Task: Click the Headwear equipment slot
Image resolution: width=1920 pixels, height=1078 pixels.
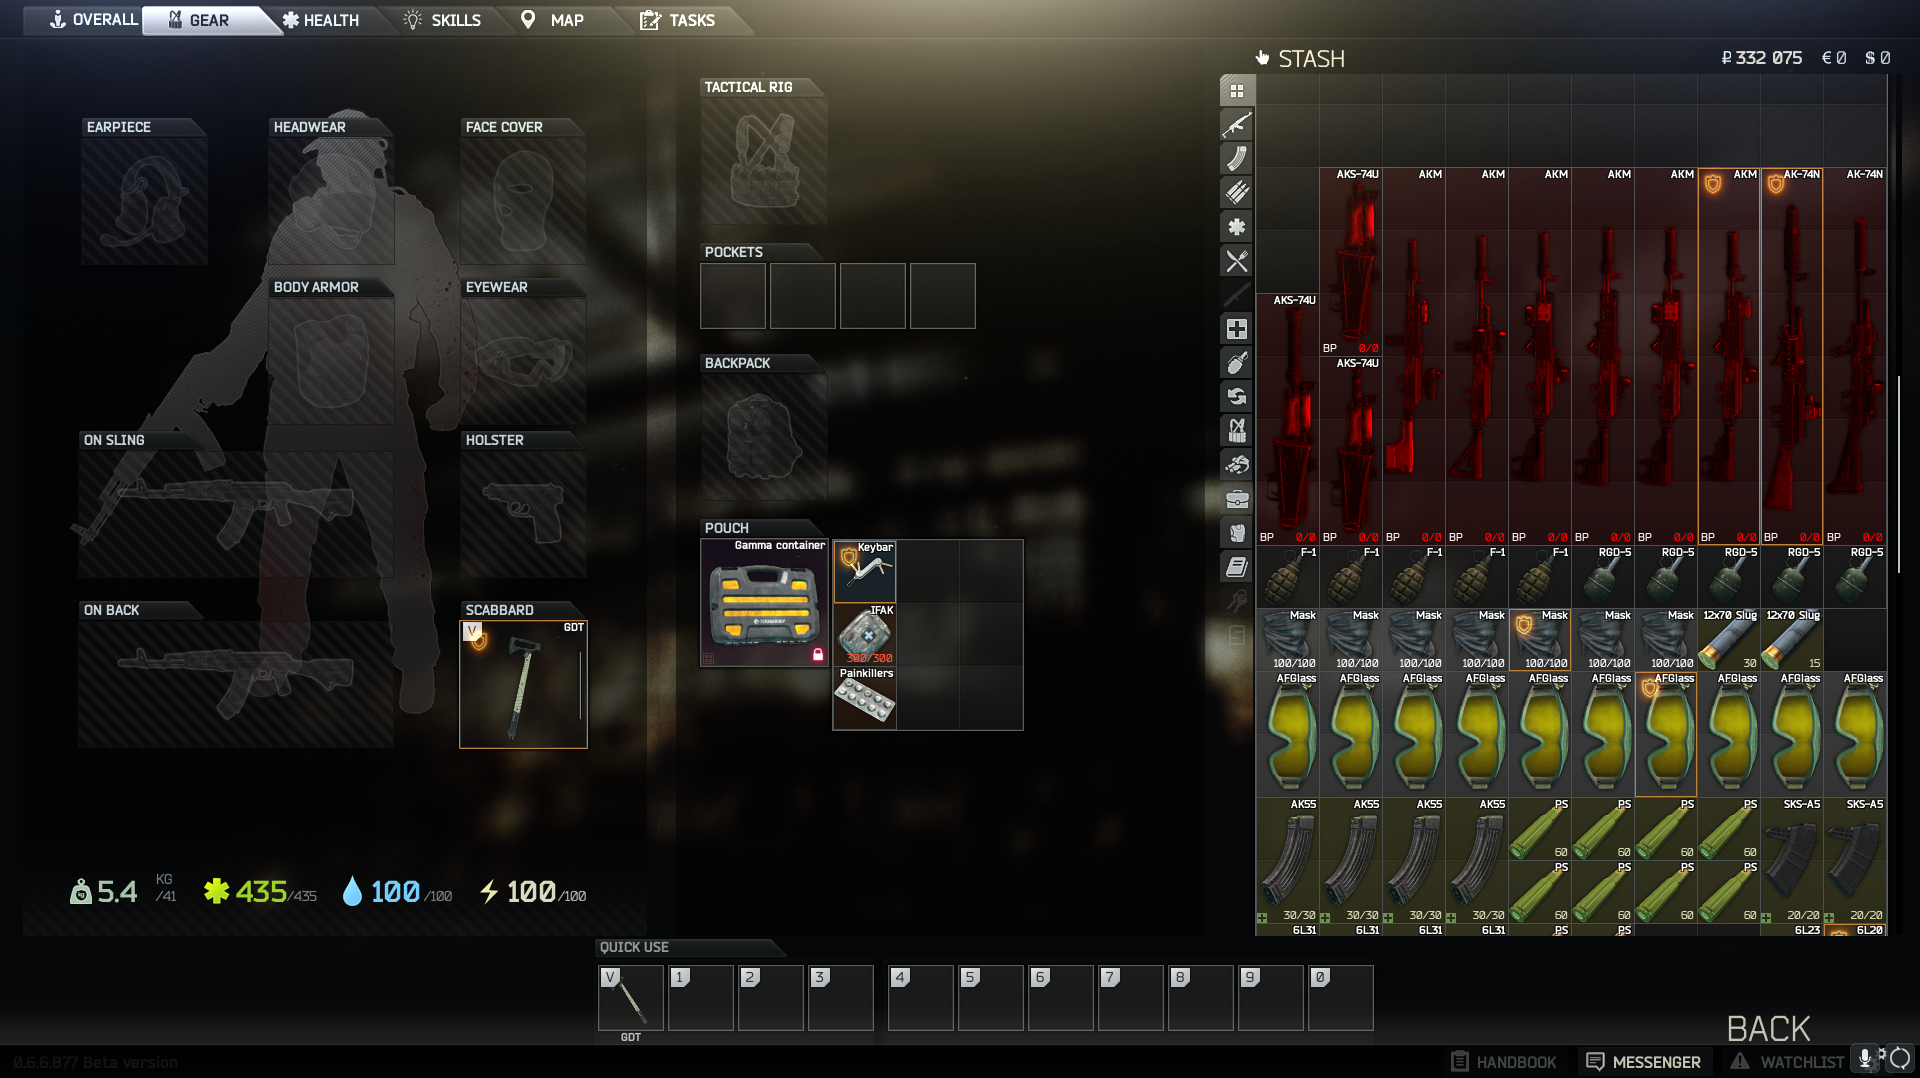Action: pos(331,200)
